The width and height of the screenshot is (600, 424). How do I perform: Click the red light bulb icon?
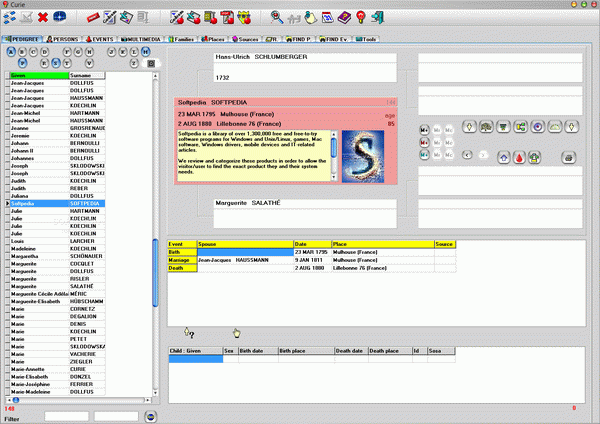360,18
